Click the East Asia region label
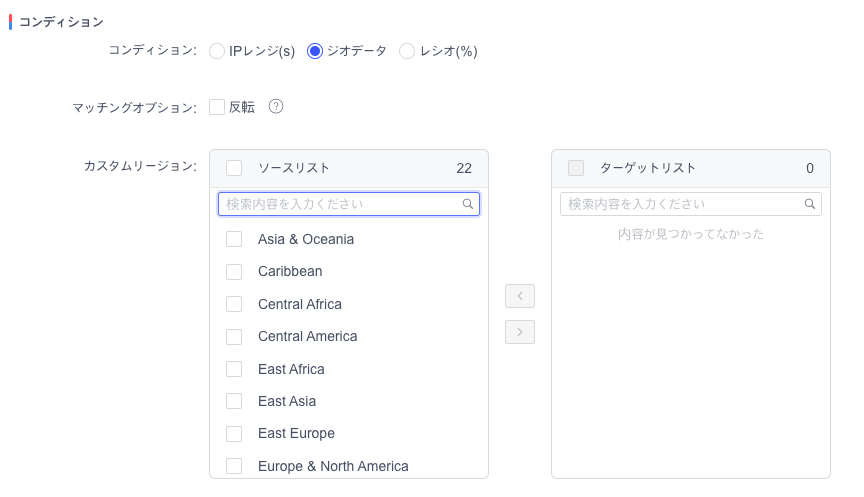The width and height of the screenshot is (864, 497). tap(287, 401)
